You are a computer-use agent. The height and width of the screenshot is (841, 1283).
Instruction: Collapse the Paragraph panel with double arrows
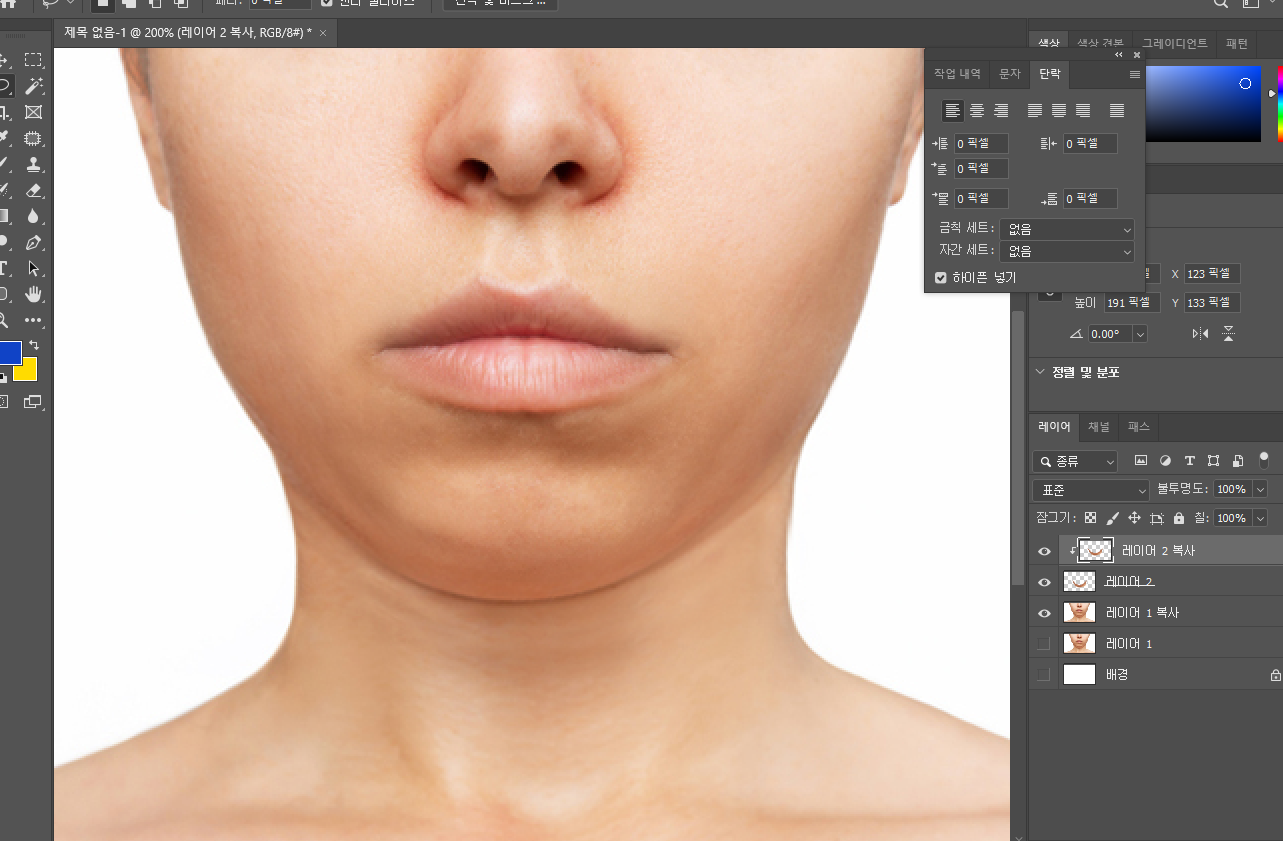click(1119, 55)
